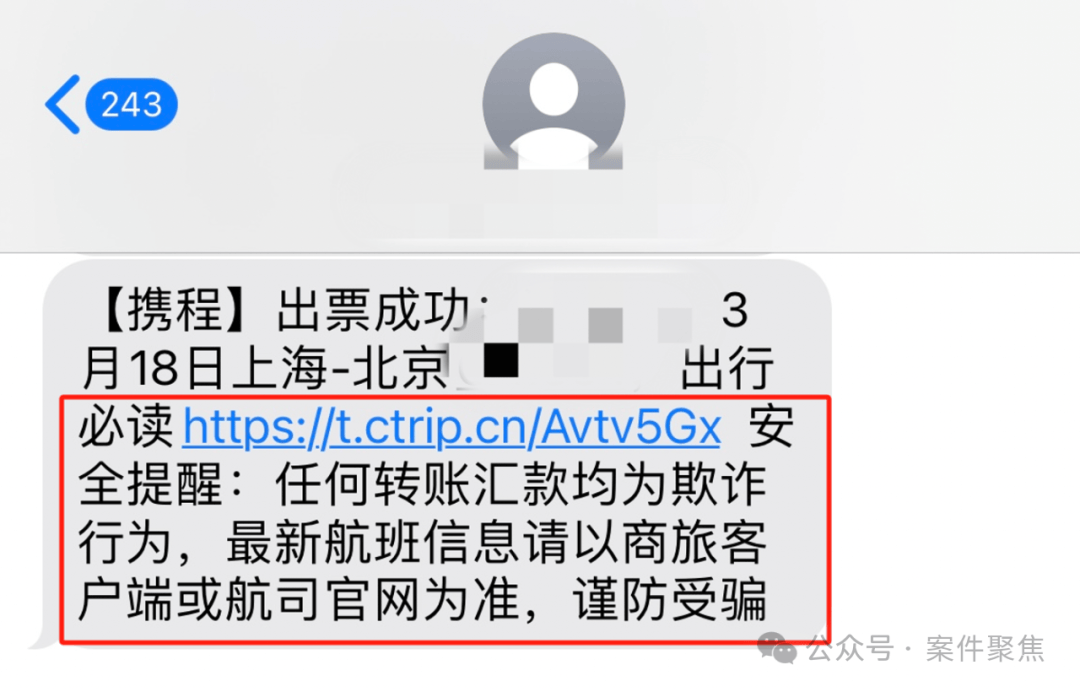Tap the 月18日上海-北京 route text
This screenshot has width=1080, height=692.
[x=266, y=368]
